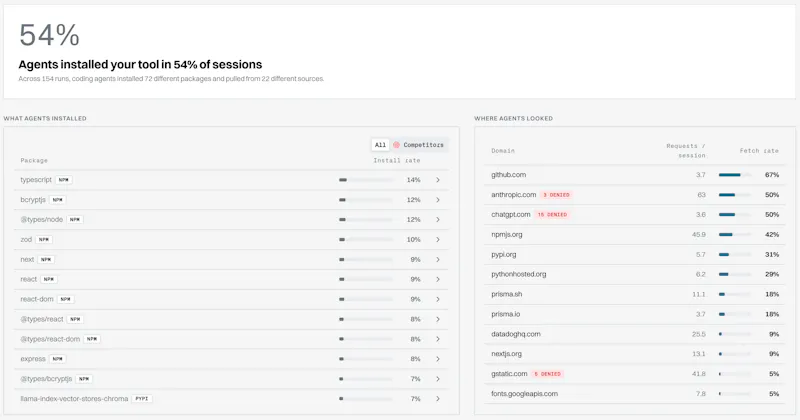Select the nextjs.org domain row

point(635,354)
